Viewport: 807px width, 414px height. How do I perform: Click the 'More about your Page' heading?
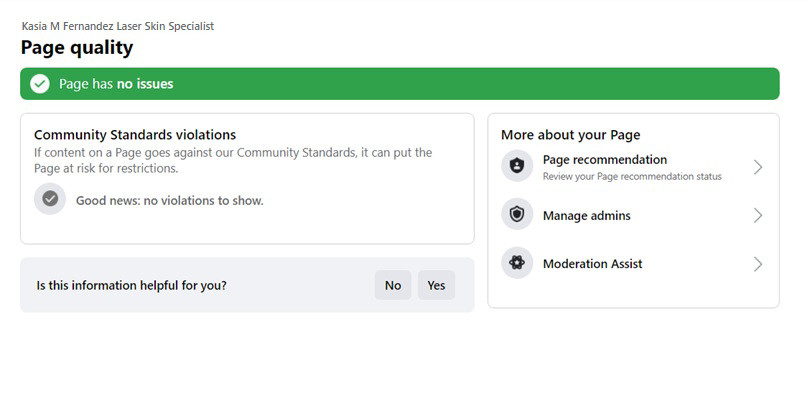[x=570, y=135]
